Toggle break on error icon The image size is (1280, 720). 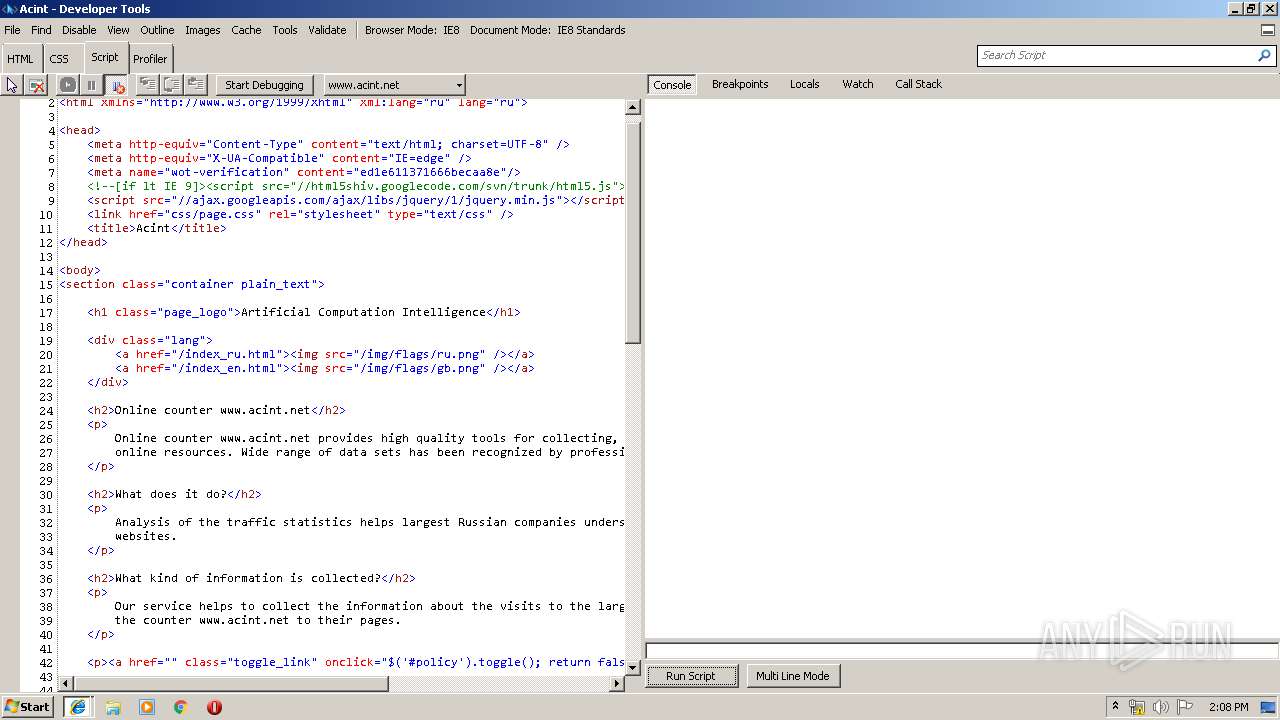tap(116, 85)
